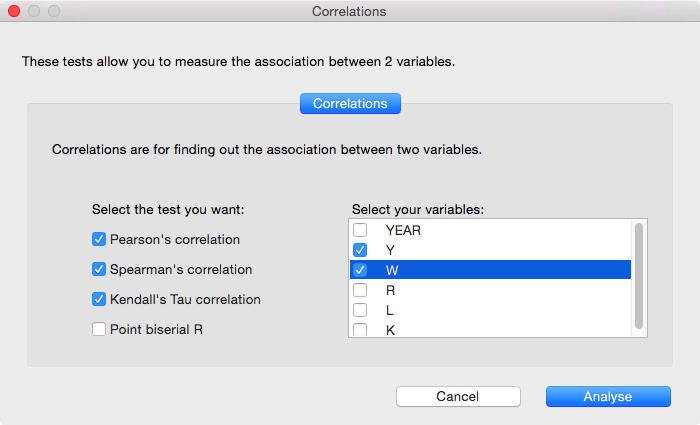Check the K variable checkbox
Viewport: 700px width, 425px height.
pos(360,329)
